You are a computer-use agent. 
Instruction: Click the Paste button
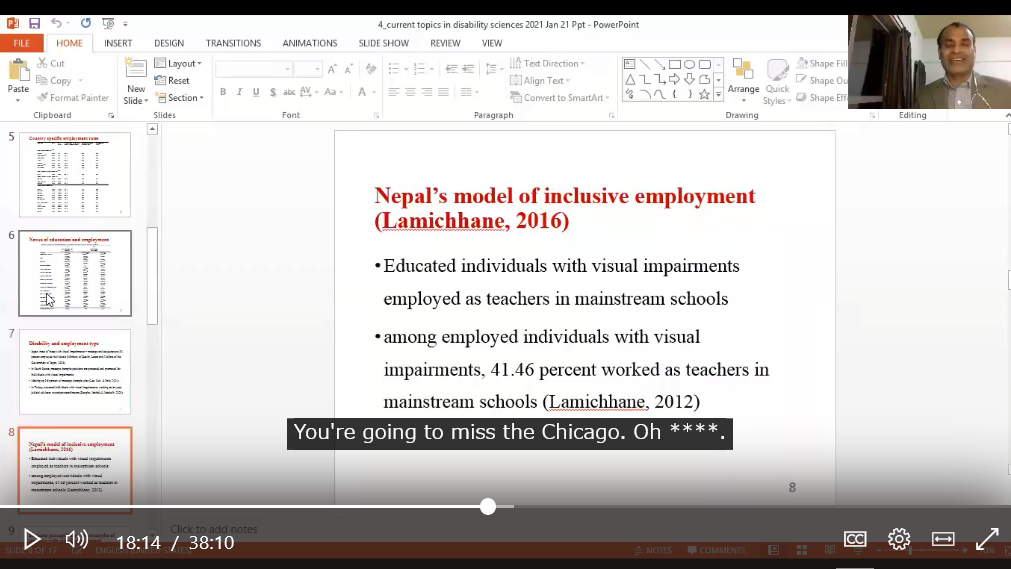(18, 81)
